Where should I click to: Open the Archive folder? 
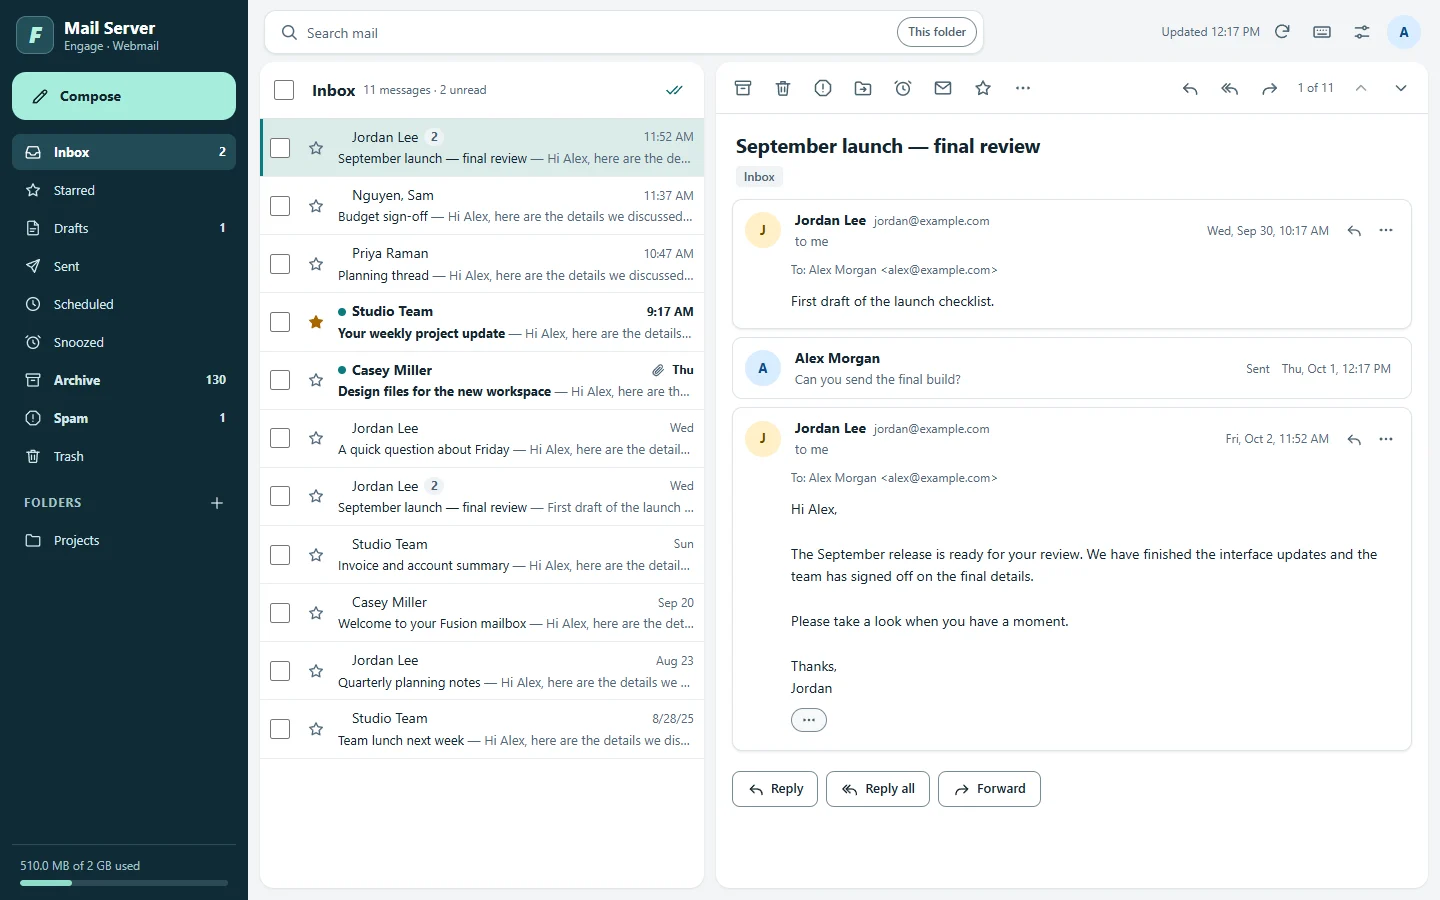pyautogui.click(x=124, y=380)
